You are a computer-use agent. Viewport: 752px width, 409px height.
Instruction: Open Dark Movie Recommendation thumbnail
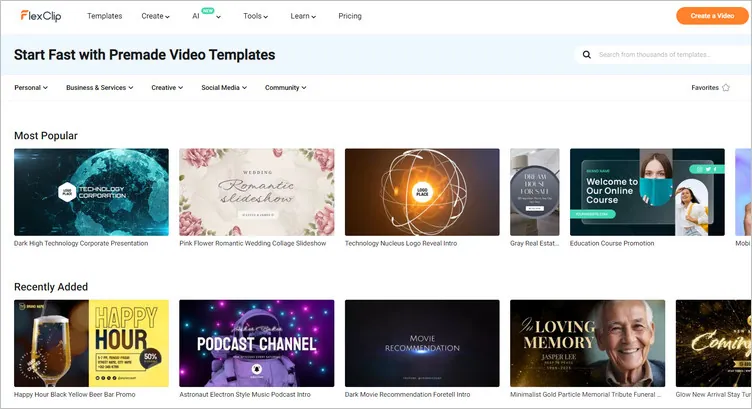pos(422,343)
